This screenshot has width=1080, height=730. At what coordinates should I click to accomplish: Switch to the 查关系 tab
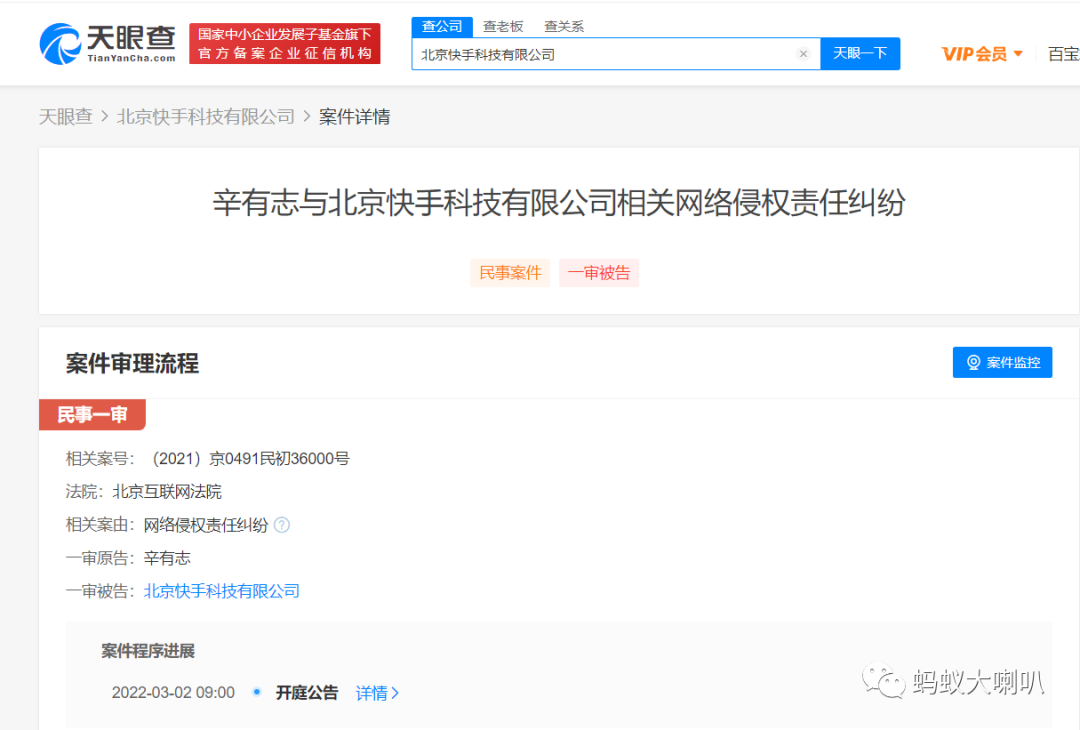tap(564, 27)
